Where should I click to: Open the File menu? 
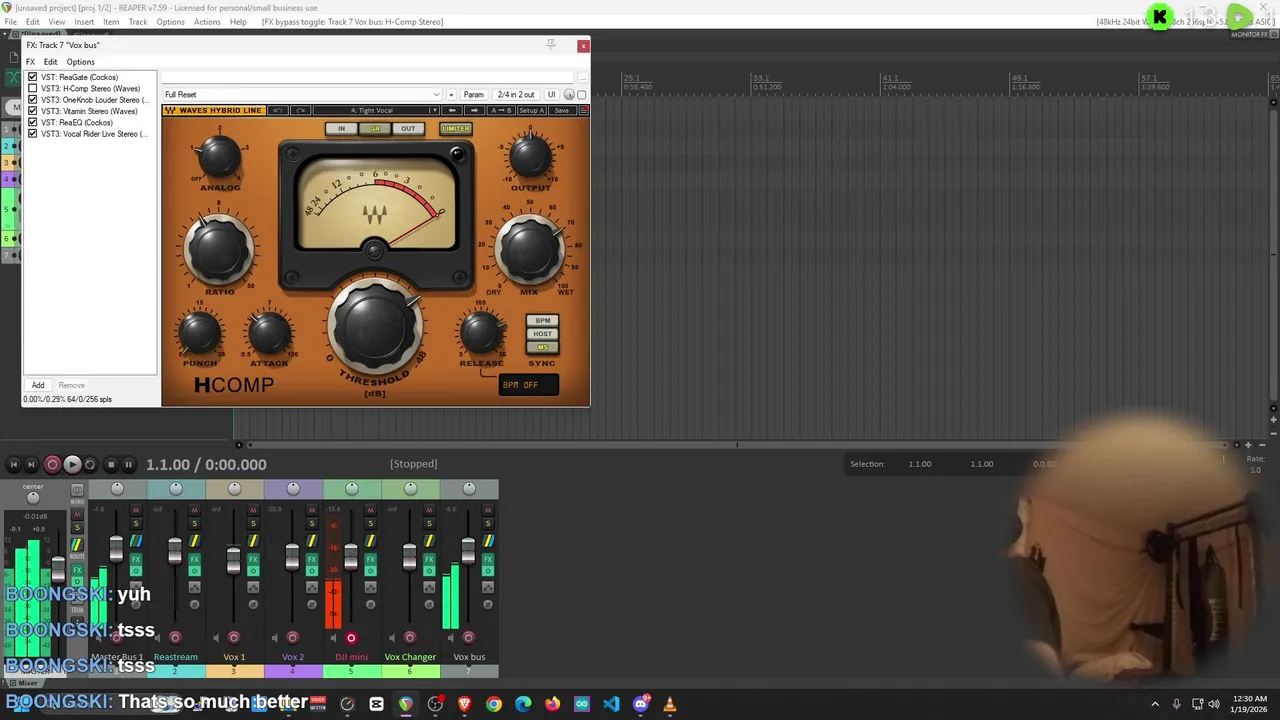[10, 22]
